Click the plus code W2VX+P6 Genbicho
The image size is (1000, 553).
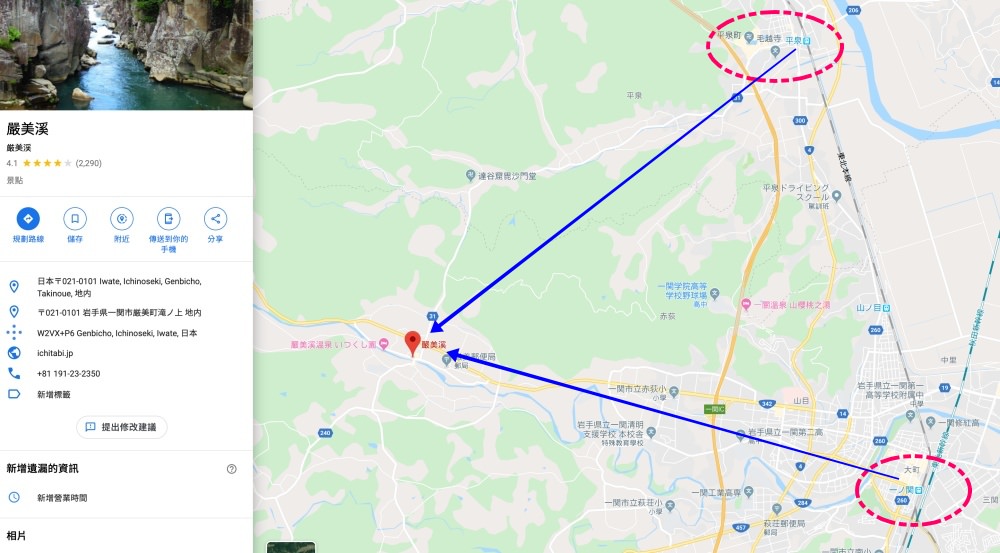[117, 333]
